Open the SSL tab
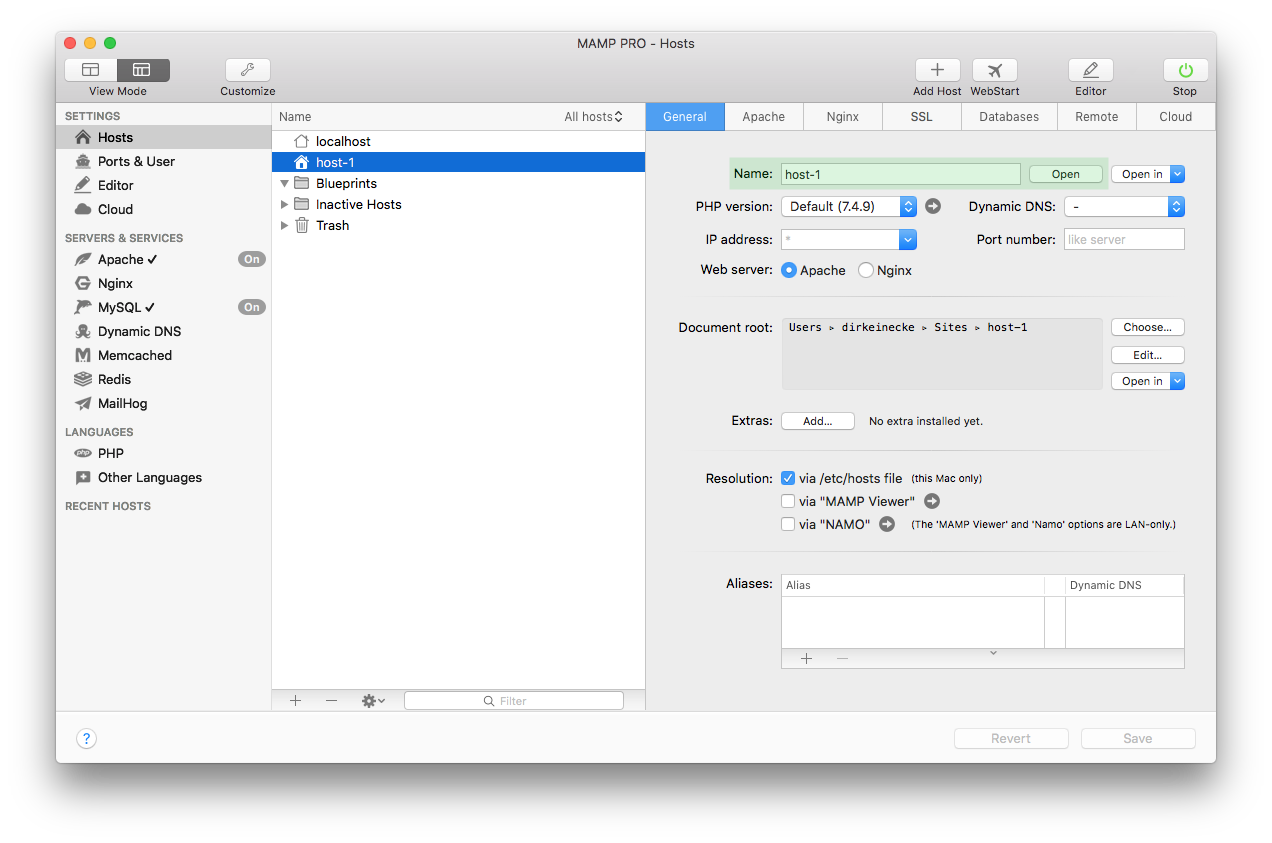The width and height of the screenshot is (1272, 843). [x=921, y=116]
